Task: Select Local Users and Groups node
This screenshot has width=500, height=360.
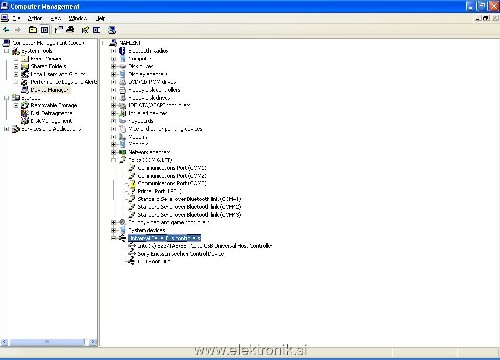Action: point(58,74)
